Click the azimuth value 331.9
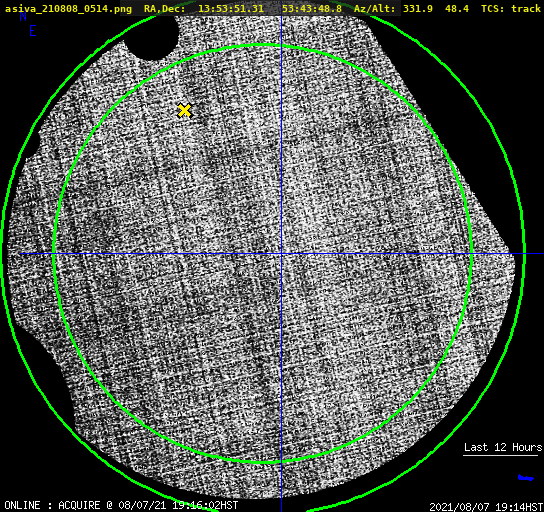 (x=418, y=8)
